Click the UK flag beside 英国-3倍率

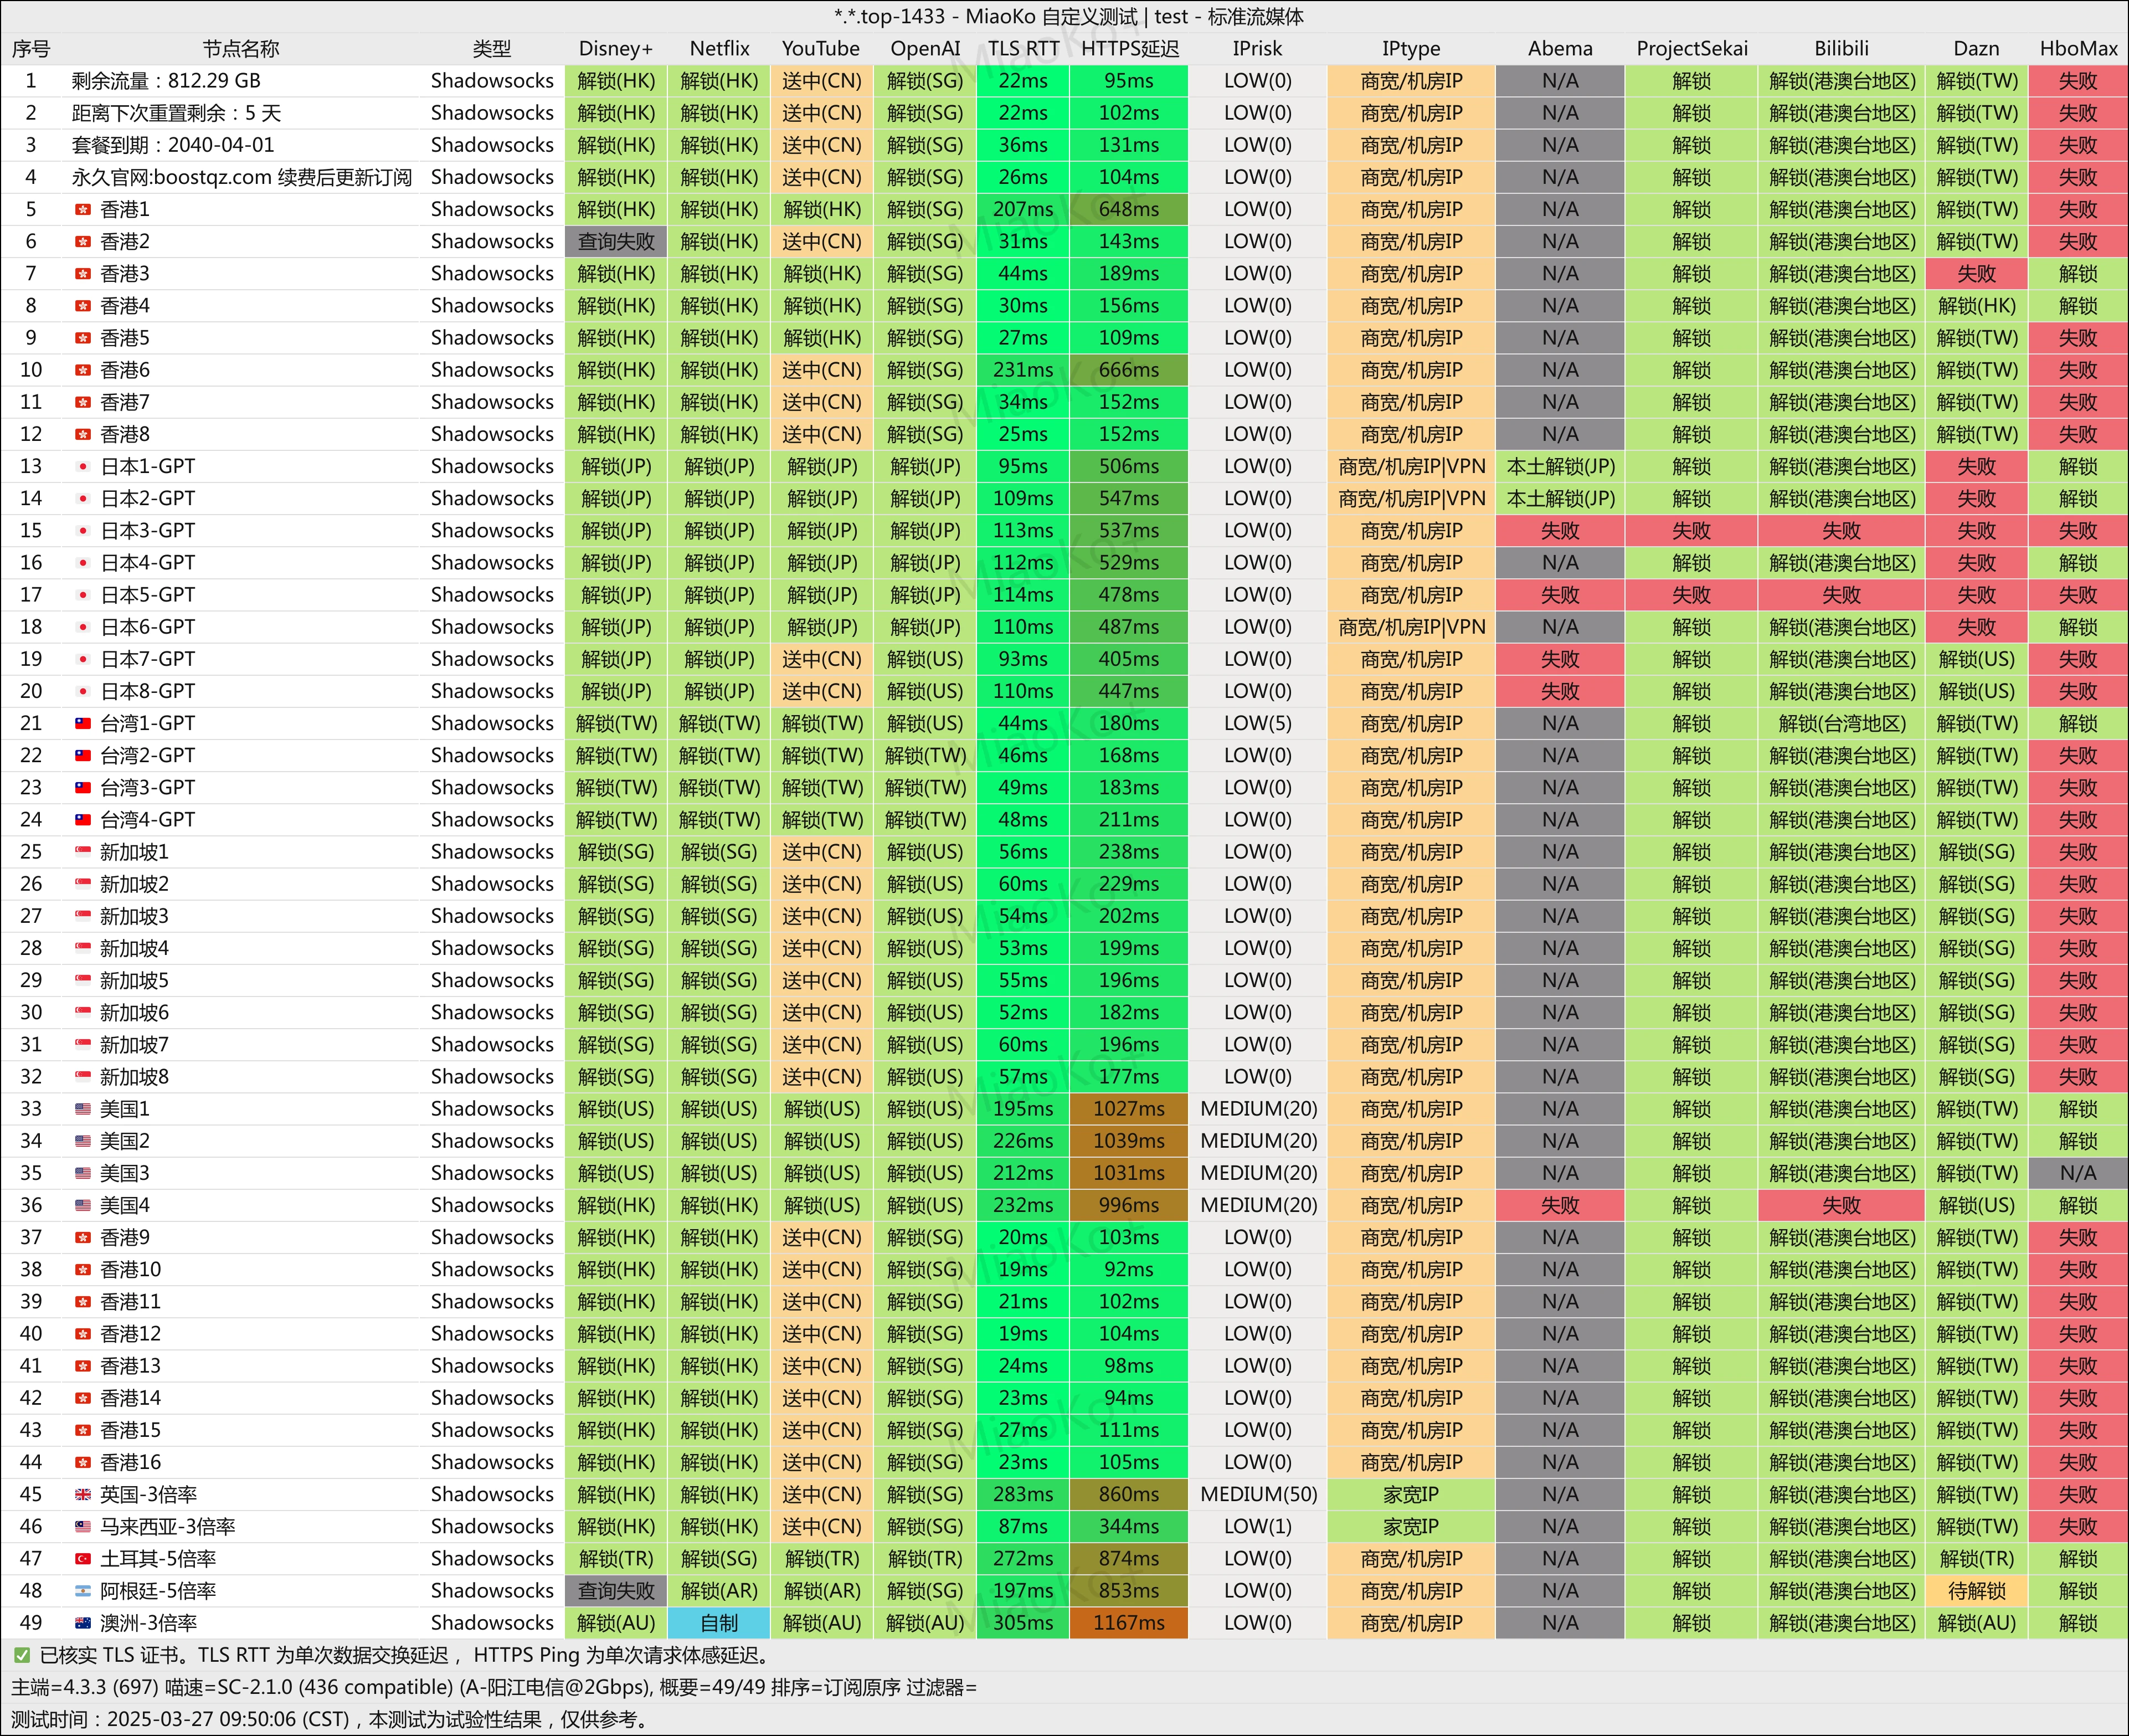(83, 1494)
